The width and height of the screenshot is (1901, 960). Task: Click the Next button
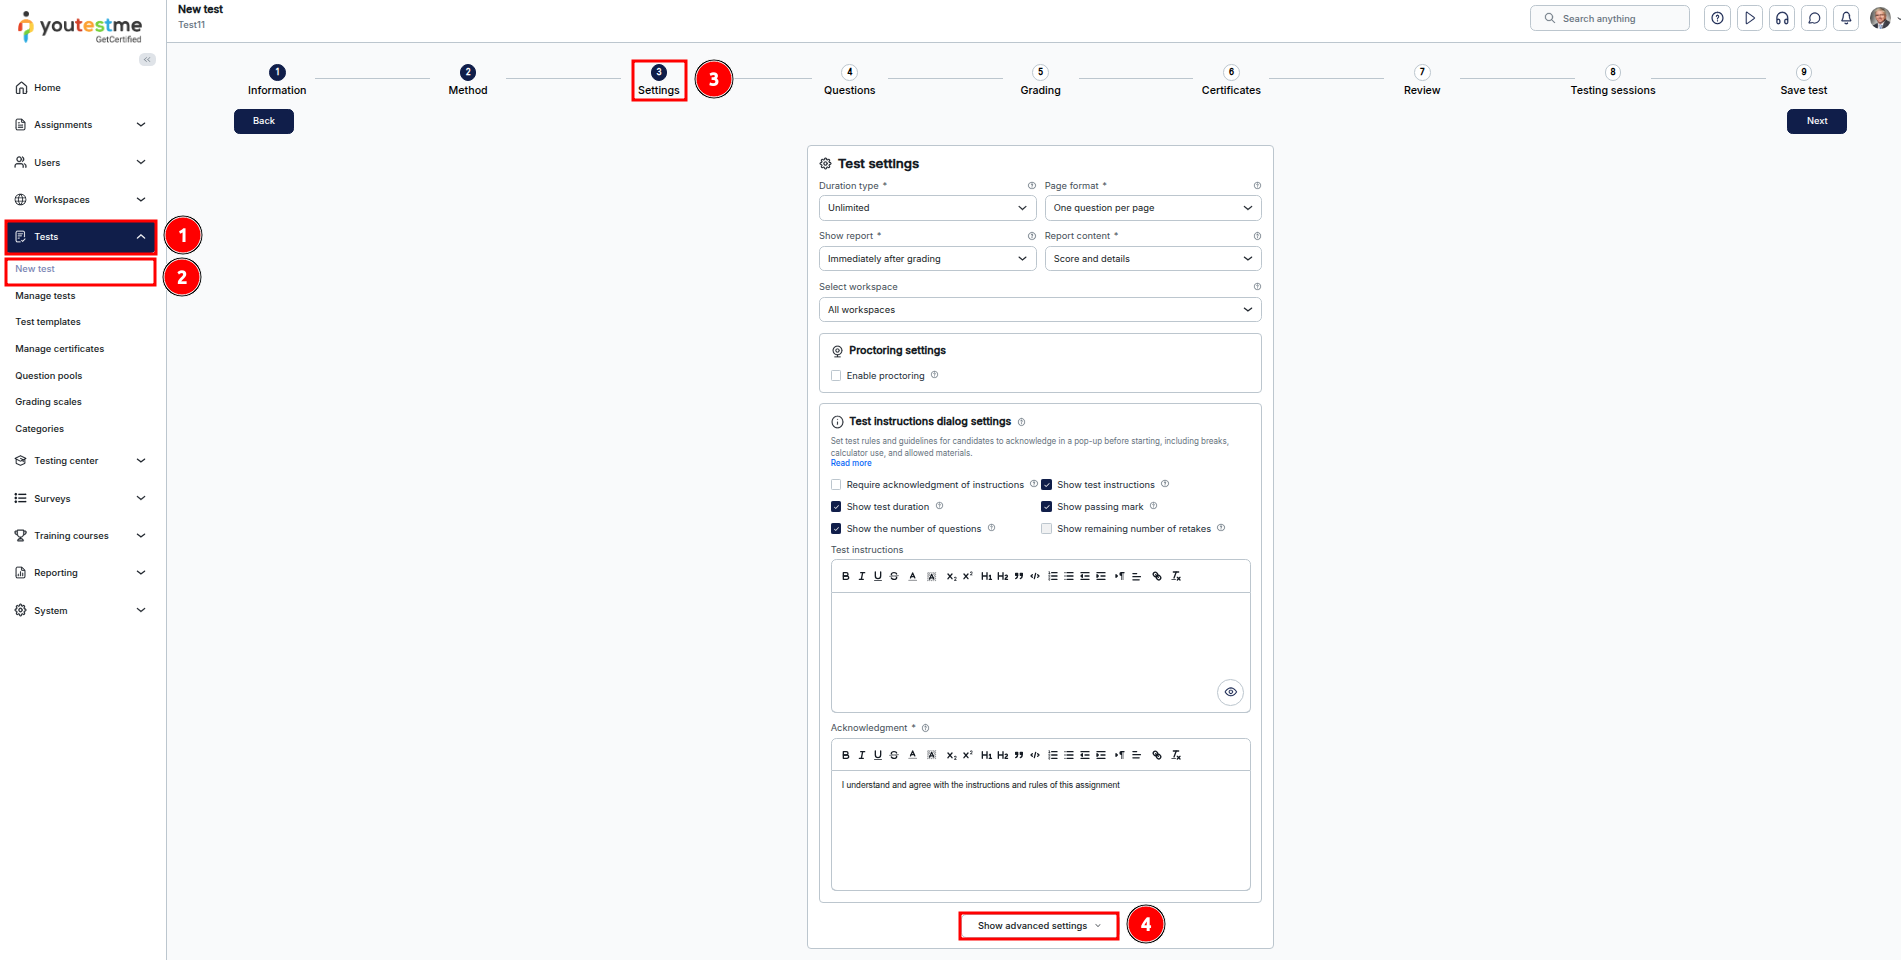click(1817, 121)
